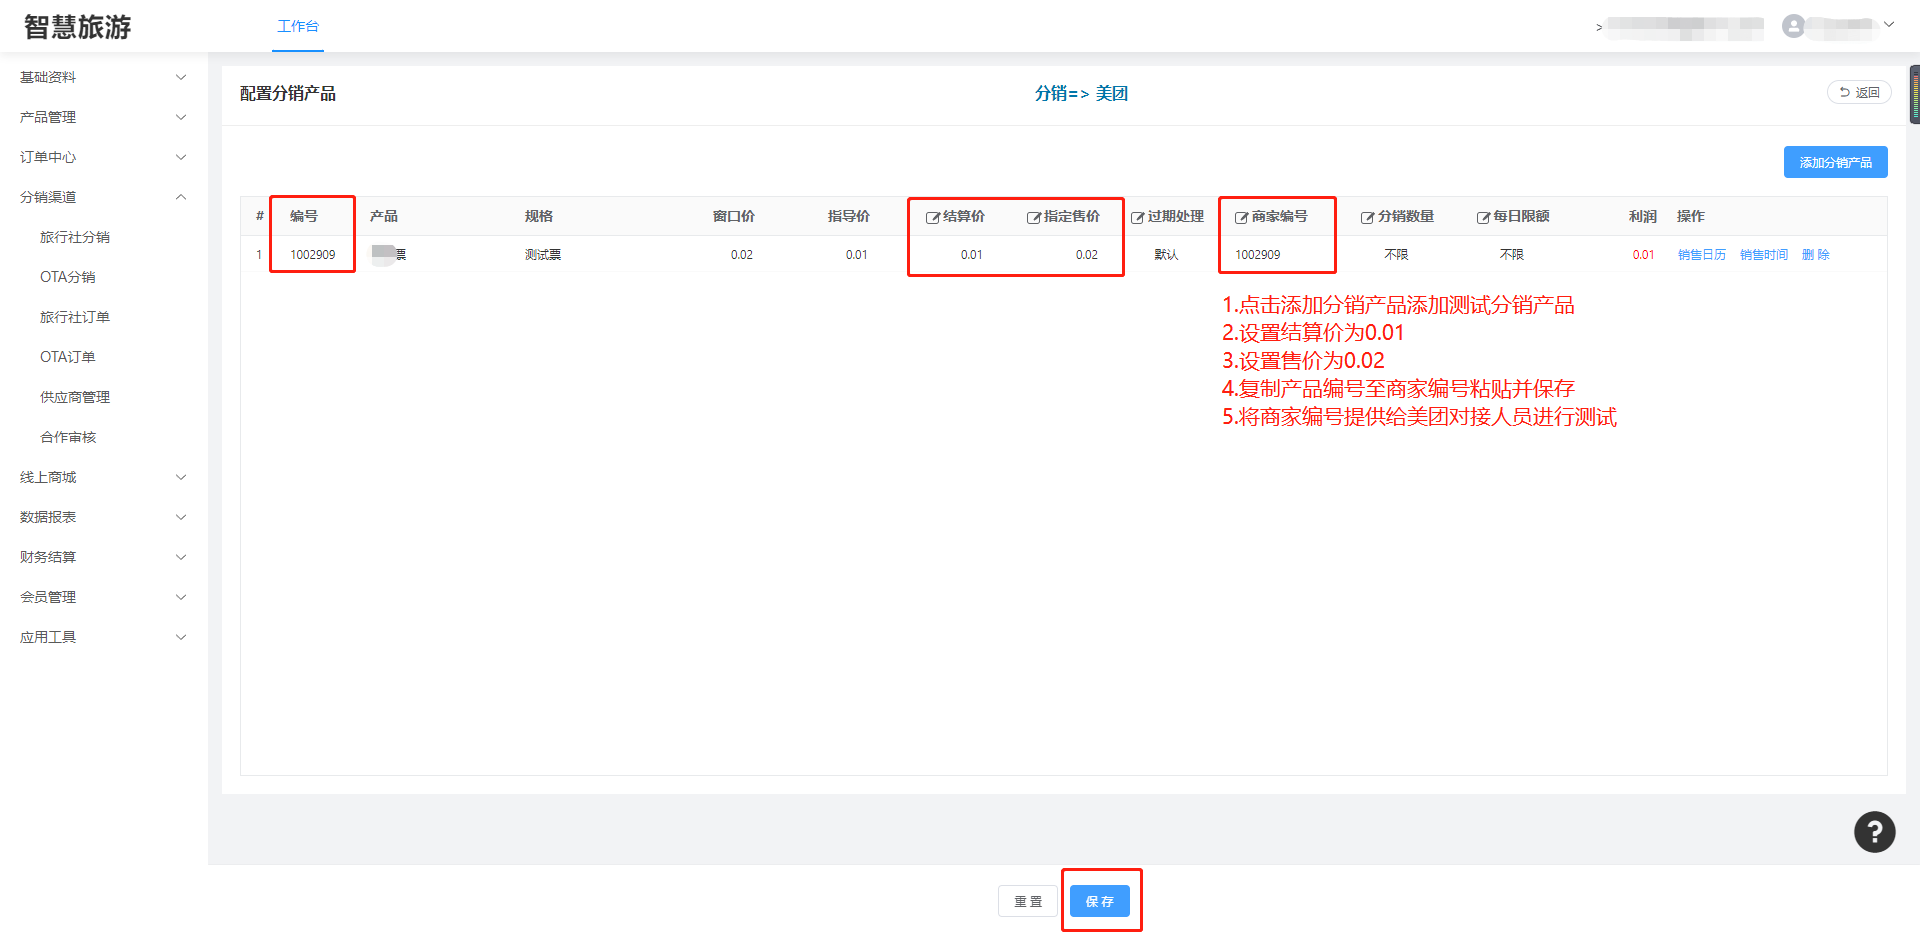The width and height of the screenshot is (1920, 937).
Task: Open the 销售日历 link in row 1
Action: 1701,255
